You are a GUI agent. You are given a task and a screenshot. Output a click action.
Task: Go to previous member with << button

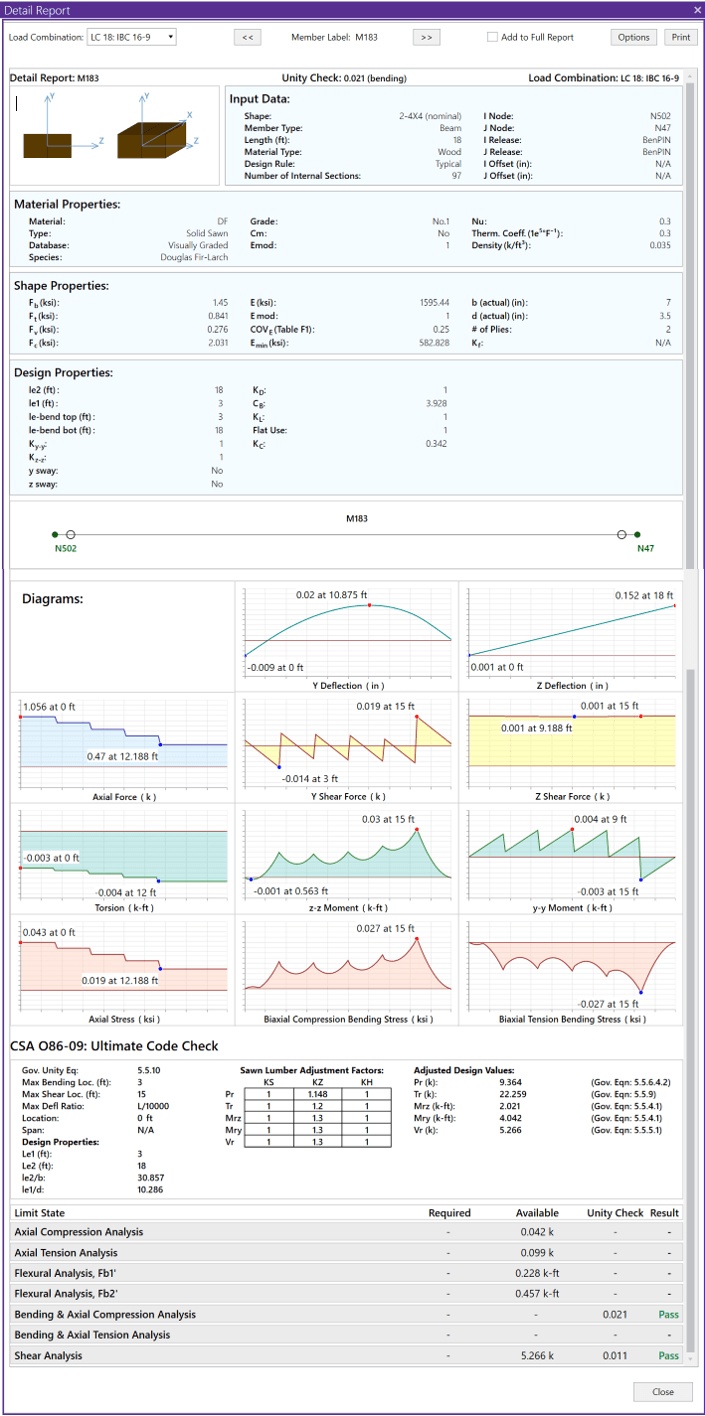[247, 37]
